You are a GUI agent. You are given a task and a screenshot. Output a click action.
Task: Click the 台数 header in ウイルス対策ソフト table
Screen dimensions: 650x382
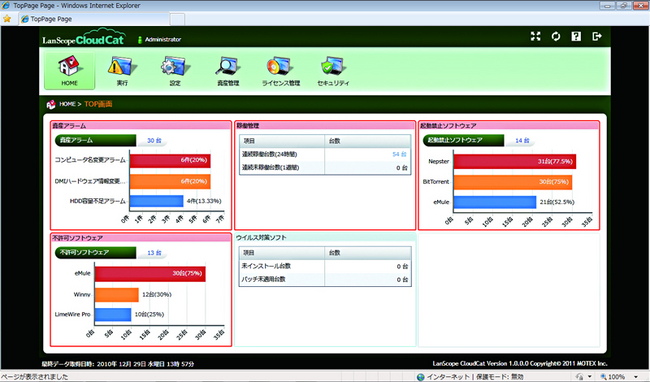tap(334, 253)
